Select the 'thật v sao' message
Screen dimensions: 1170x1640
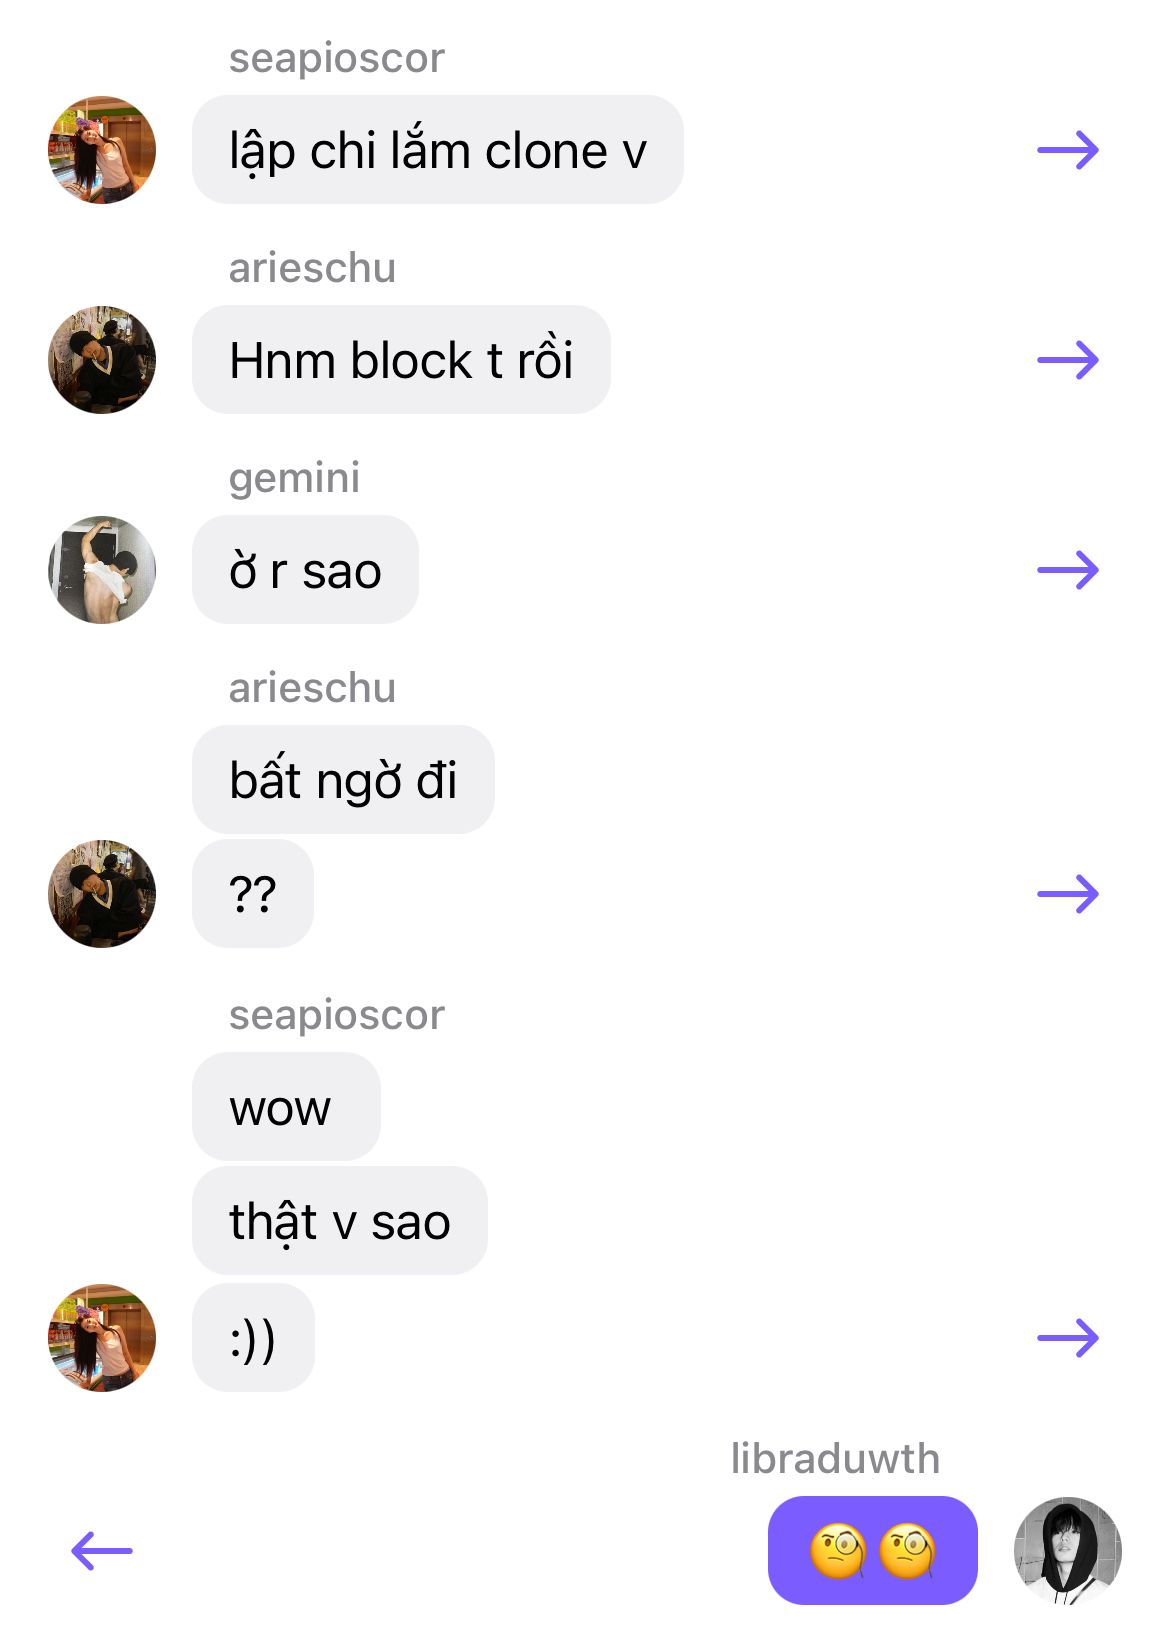click(340, 1221)
